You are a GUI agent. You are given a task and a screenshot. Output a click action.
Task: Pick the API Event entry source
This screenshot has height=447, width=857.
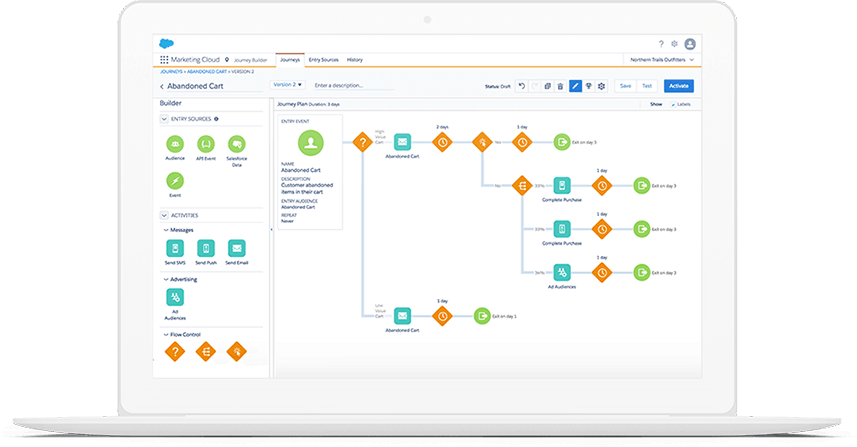click(206, 144)
